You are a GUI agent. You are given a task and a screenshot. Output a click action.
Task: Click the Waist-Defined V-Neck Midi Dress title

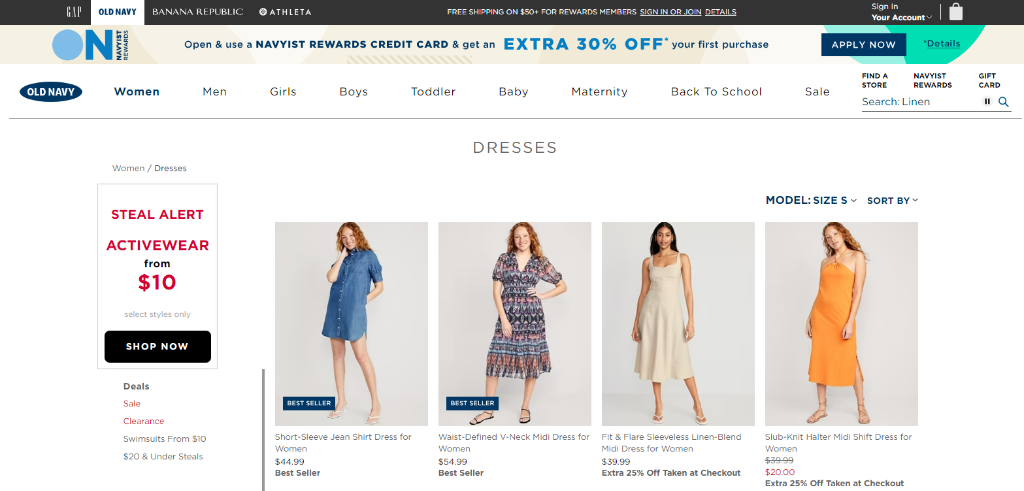click(x=514, y=443)
